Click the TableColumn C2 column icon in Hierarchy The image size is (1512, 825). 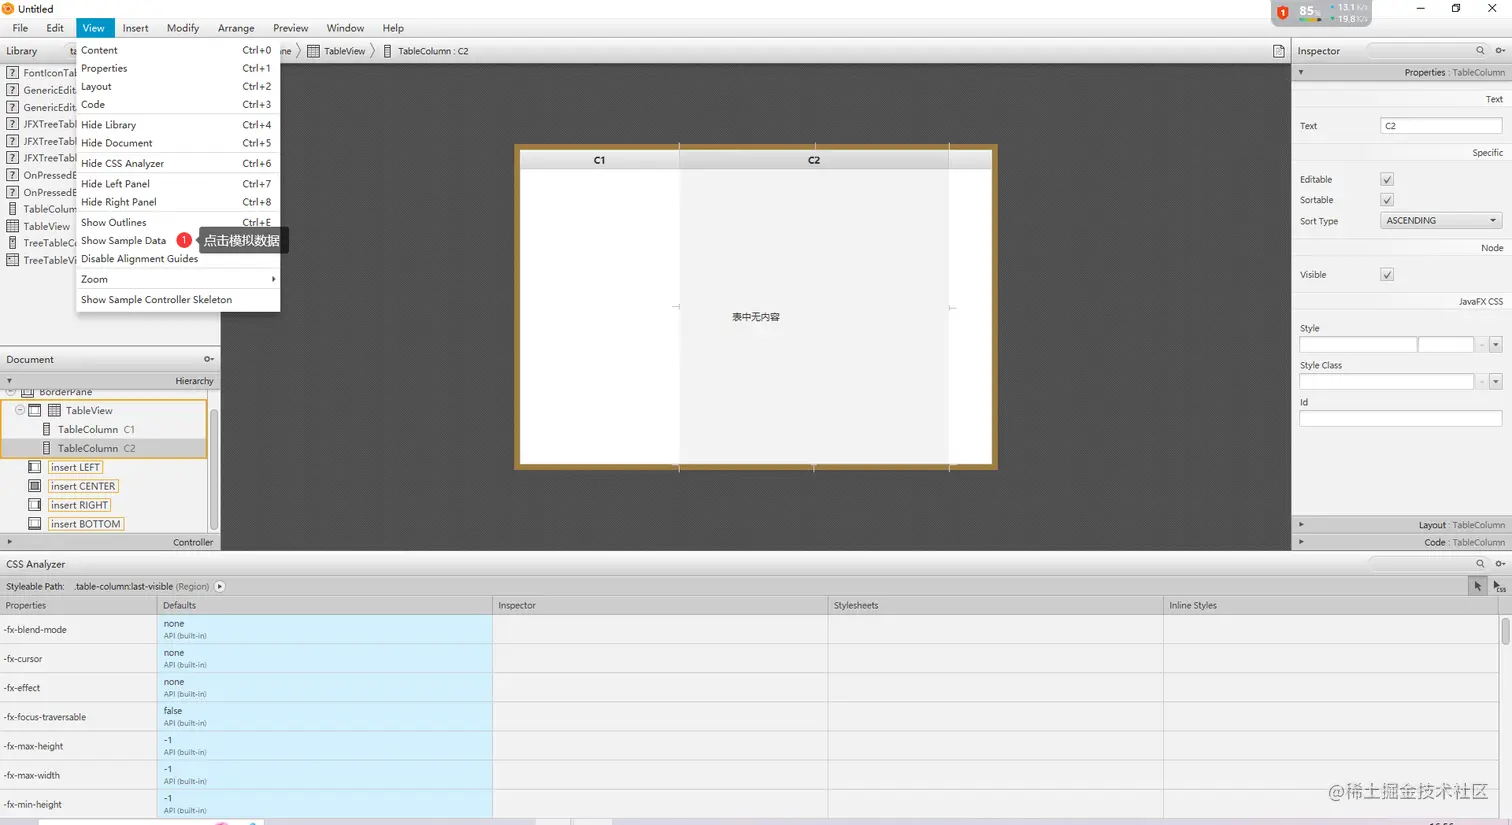46,448
